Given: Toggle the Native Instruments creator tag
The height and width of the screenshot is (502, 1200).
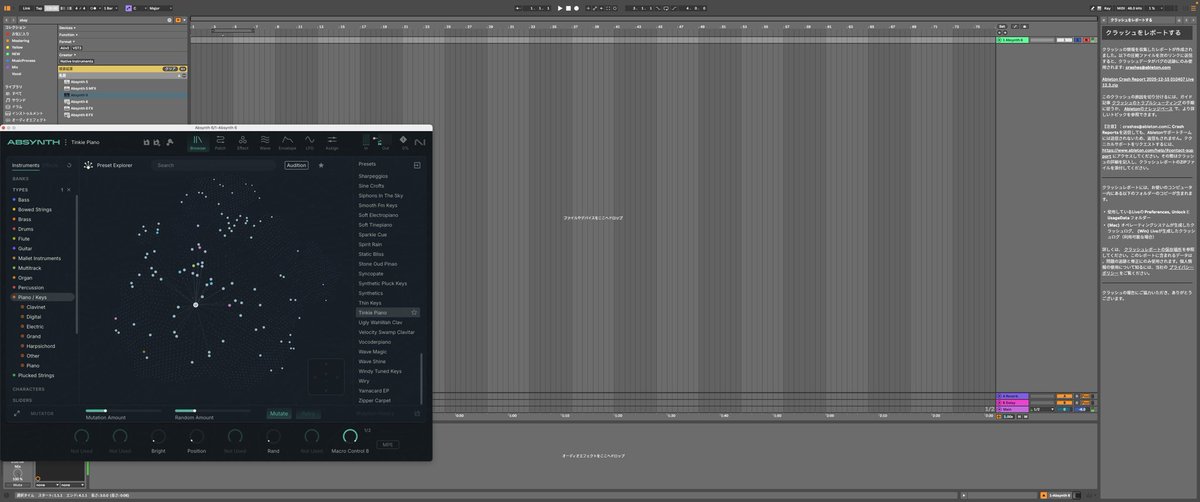Looking at the screenshot, I should tap(76, 61).
